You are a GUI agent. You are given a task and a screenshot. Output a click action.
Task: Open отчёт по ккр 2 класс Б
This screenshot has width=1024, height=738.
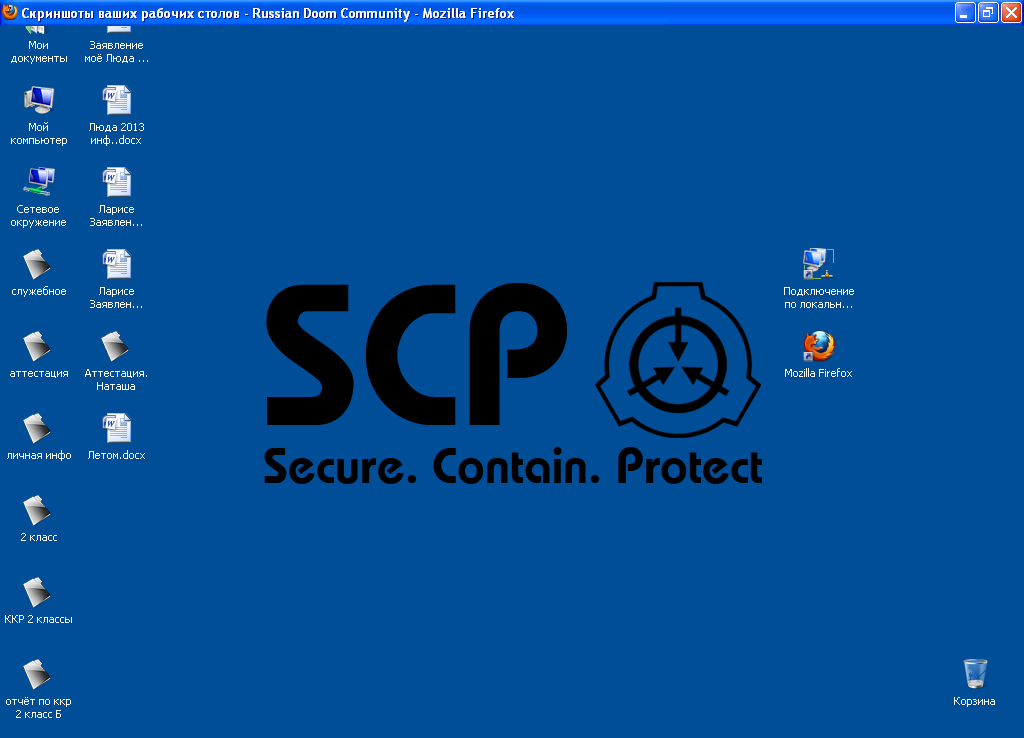pyautogui.click(x=38, y=690)
